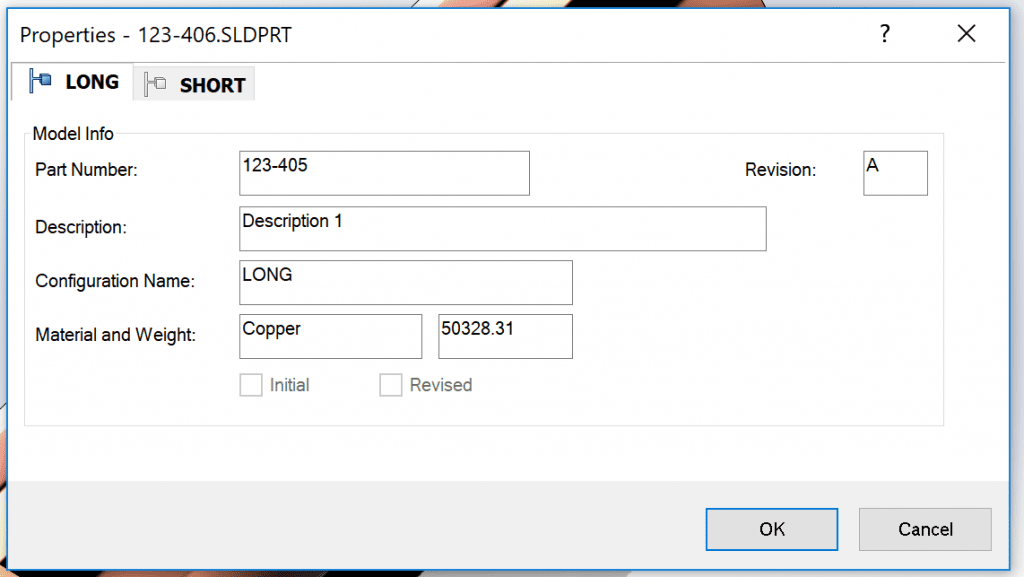Click the LONG configuration flag icon

coord(40,82)
